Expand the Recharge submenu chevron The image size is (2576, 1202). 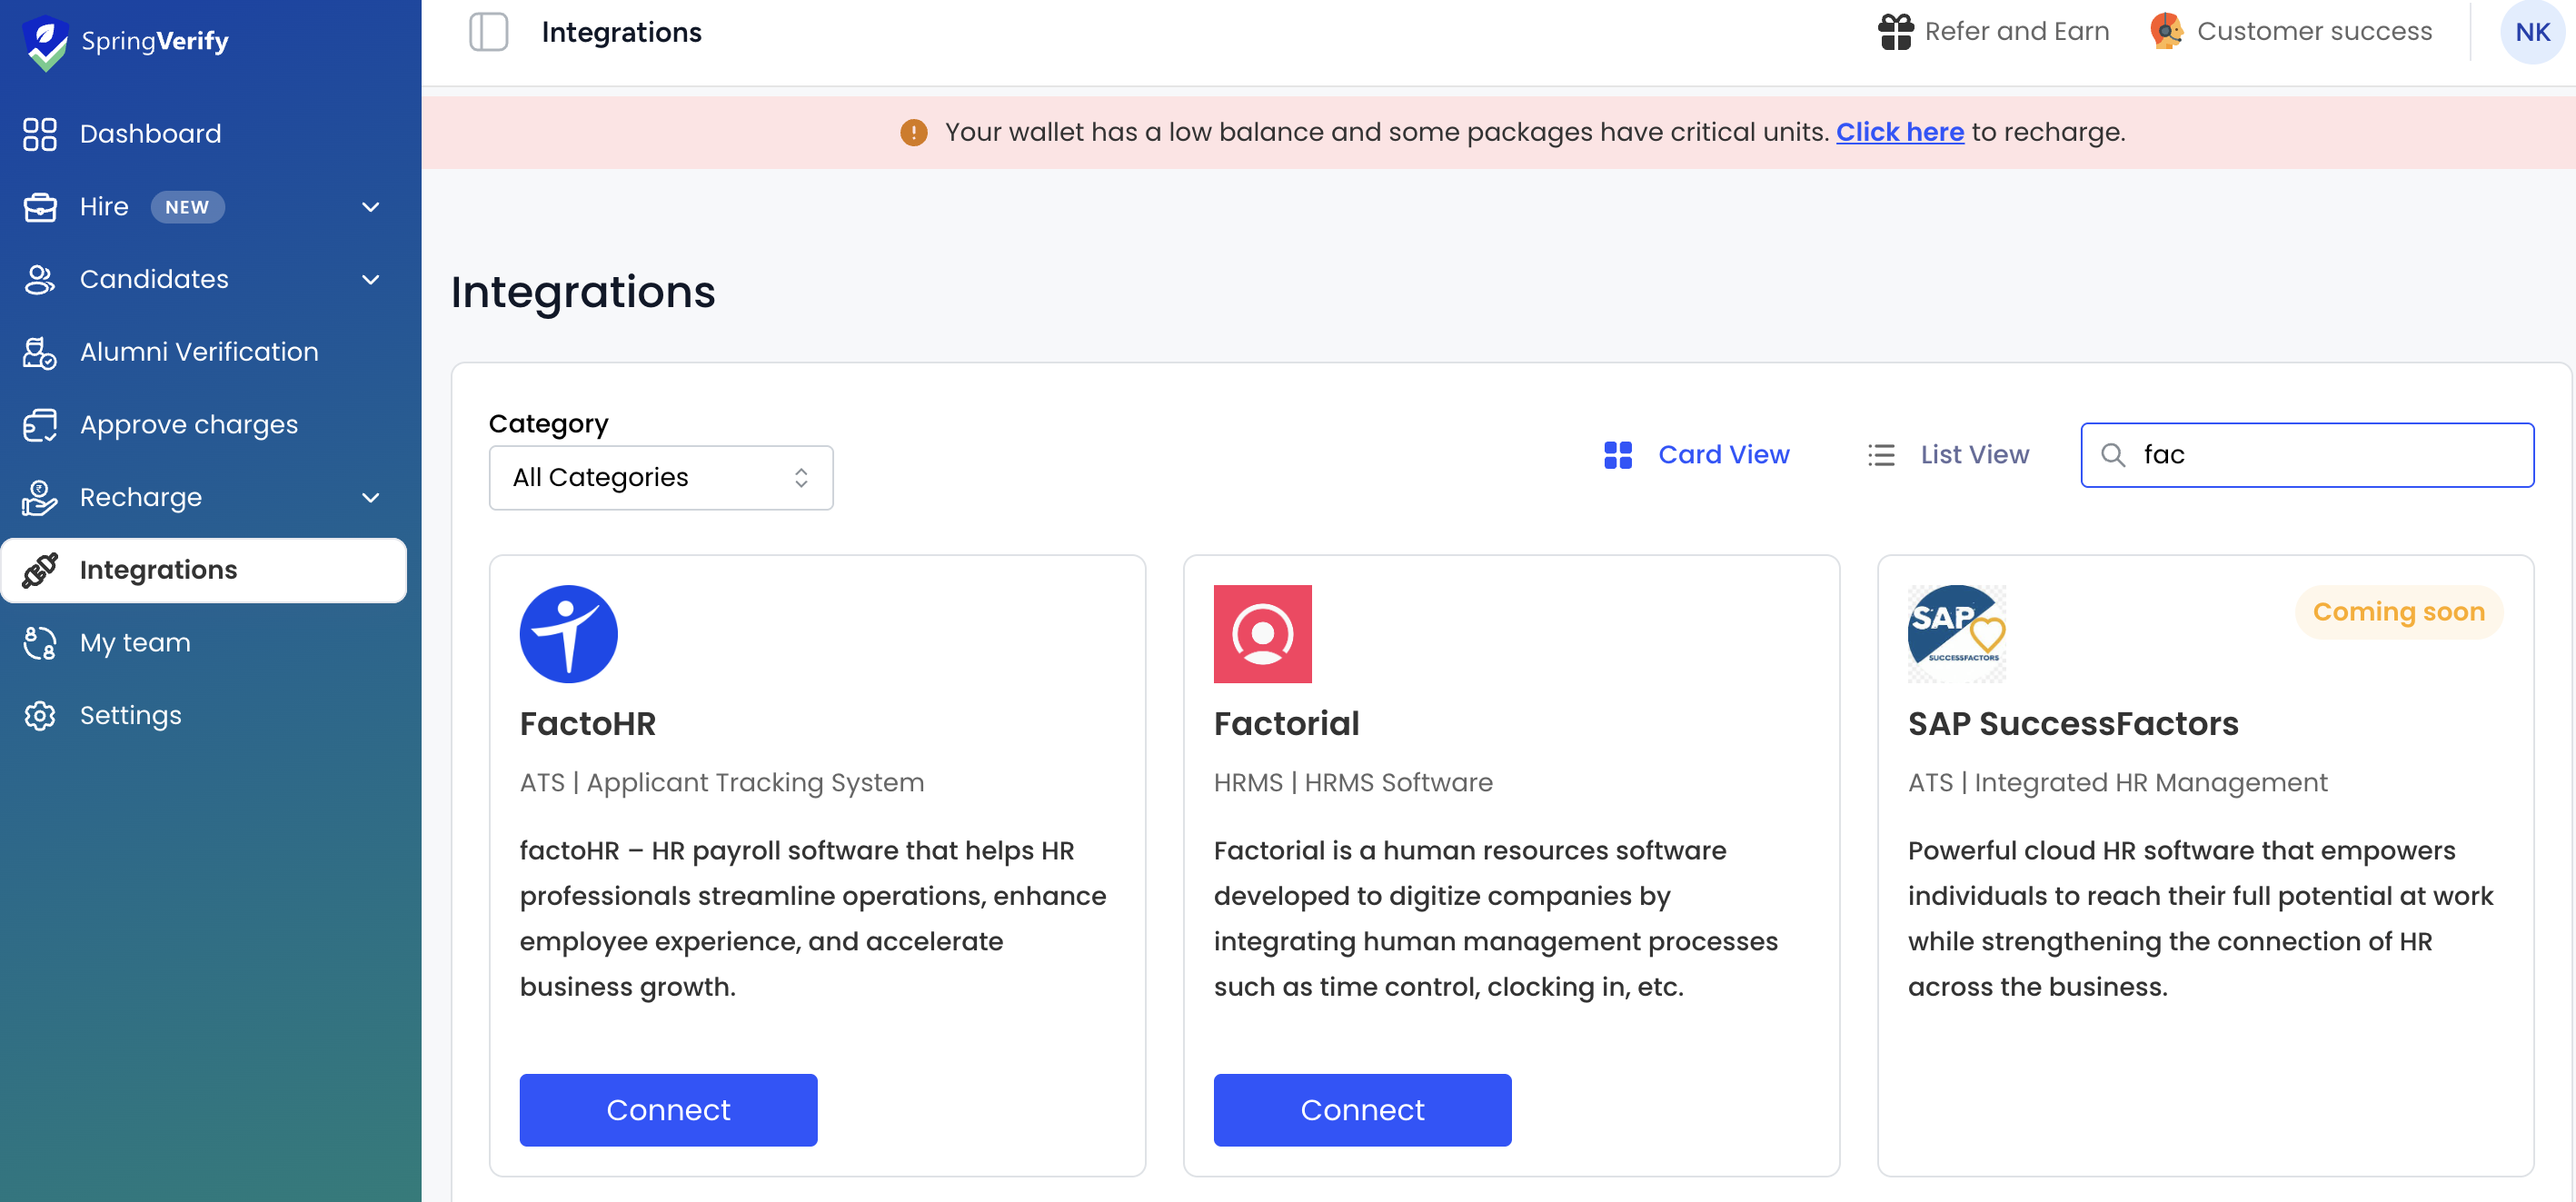click(x=370, y=498)
